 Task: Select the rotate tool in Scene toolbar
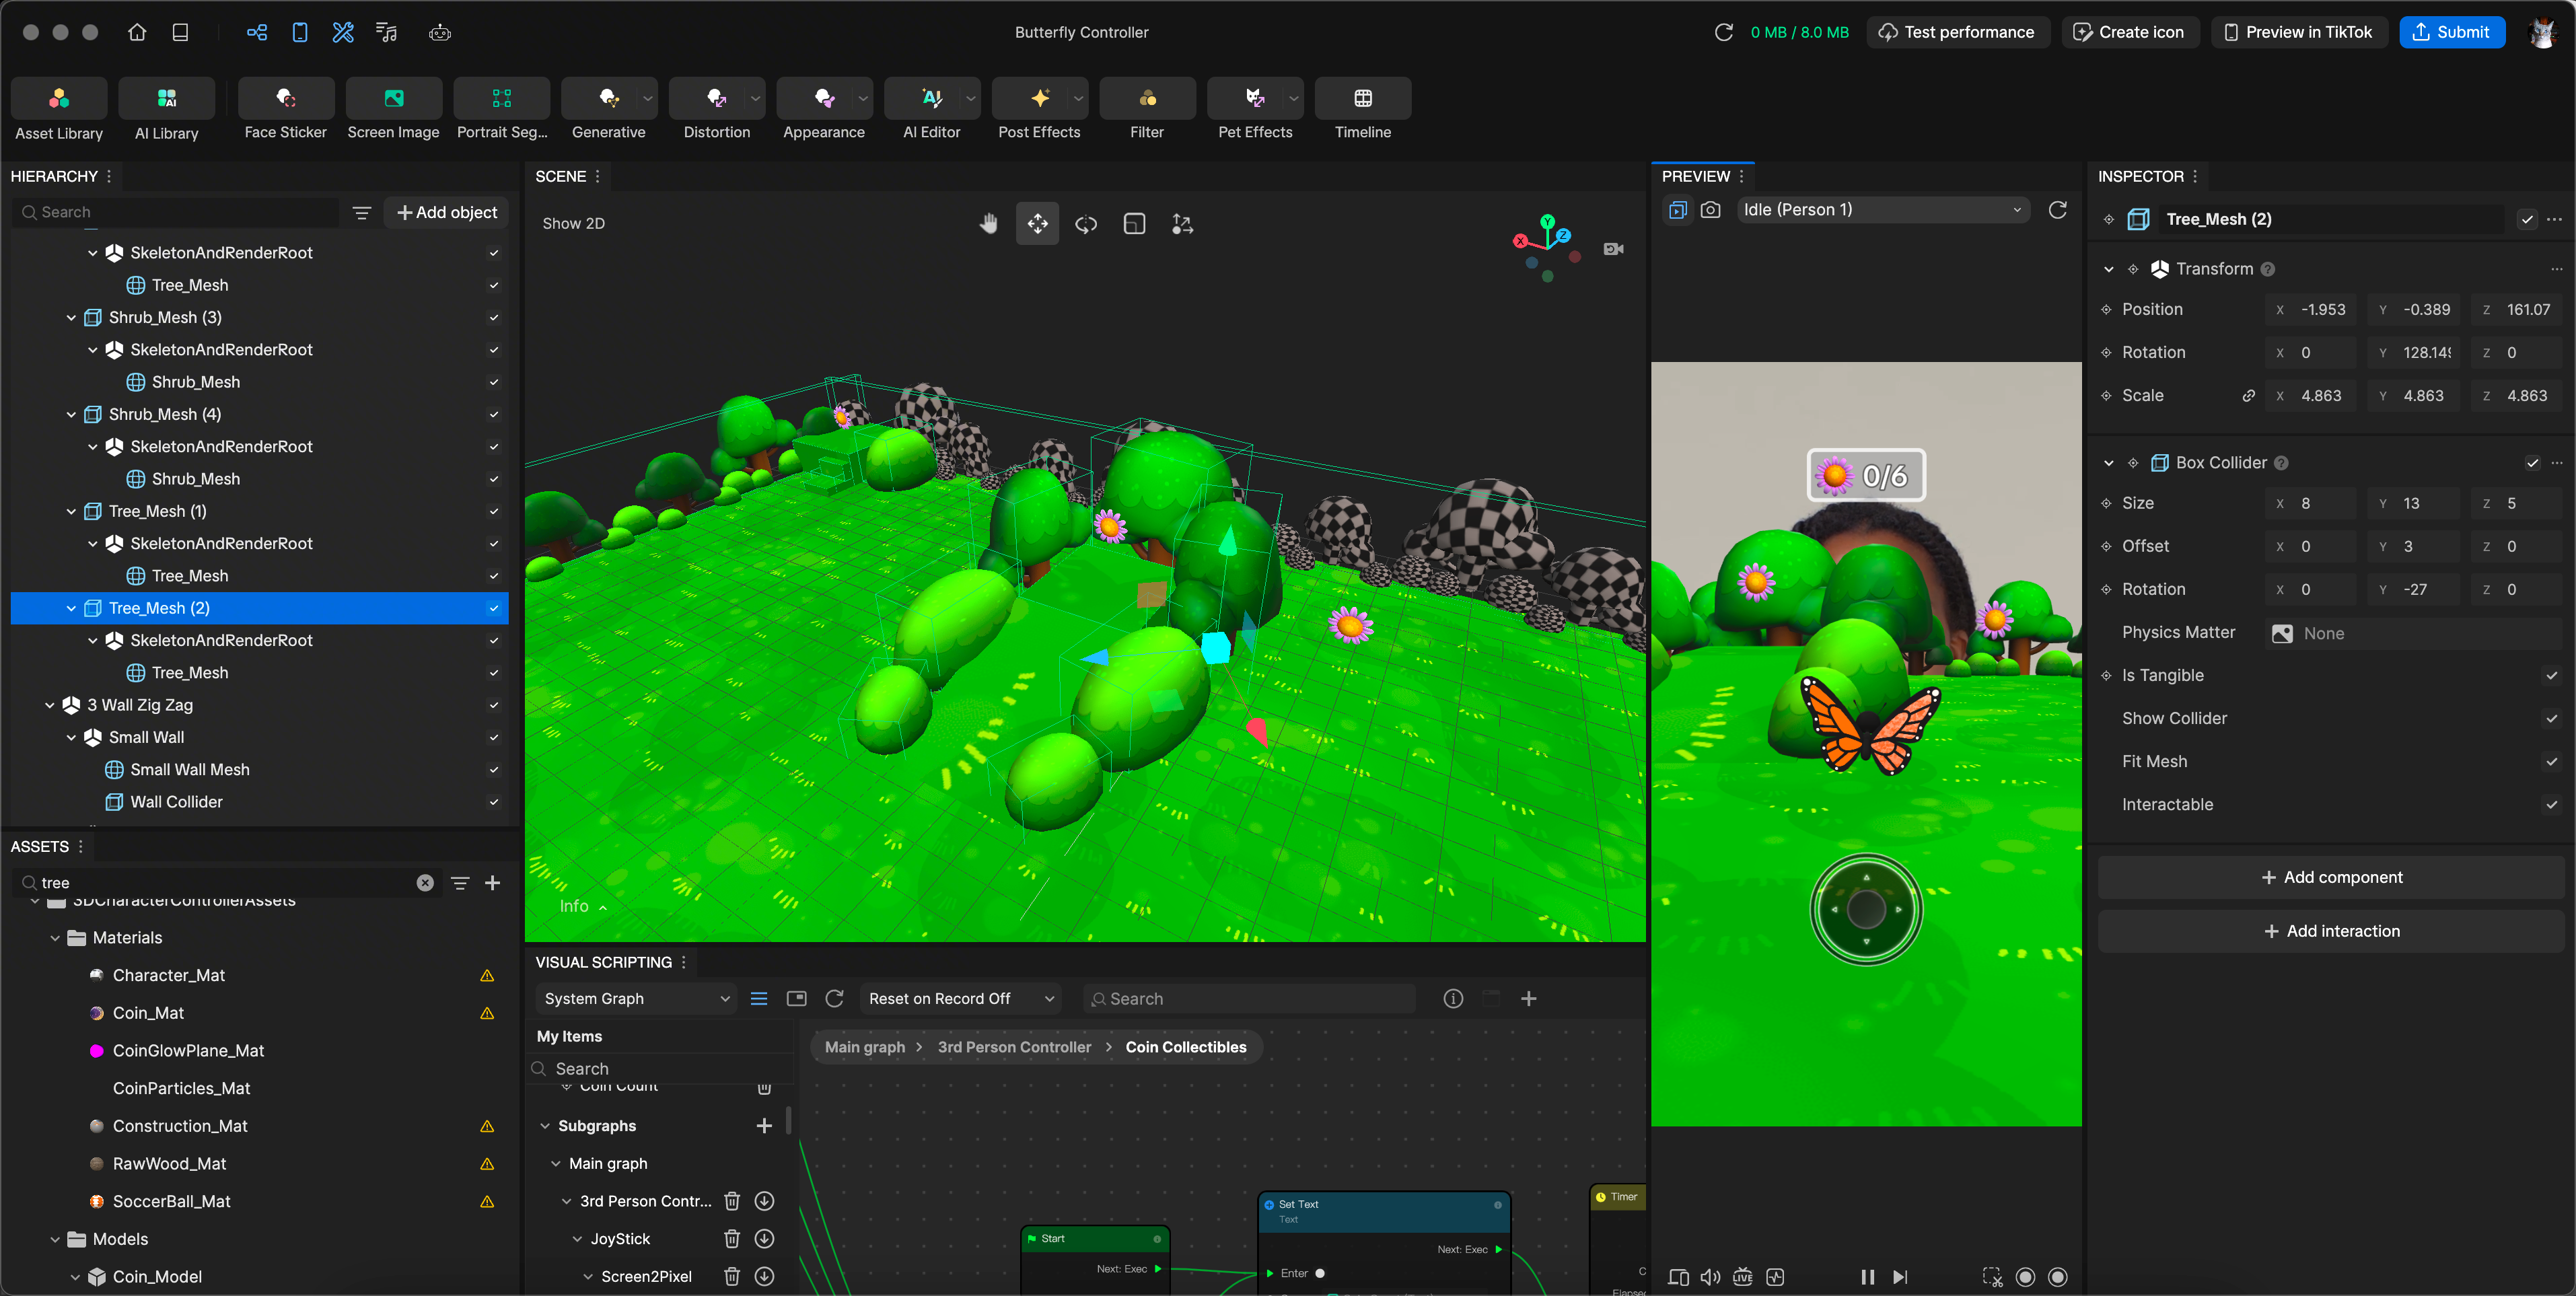pos(1086,224)
